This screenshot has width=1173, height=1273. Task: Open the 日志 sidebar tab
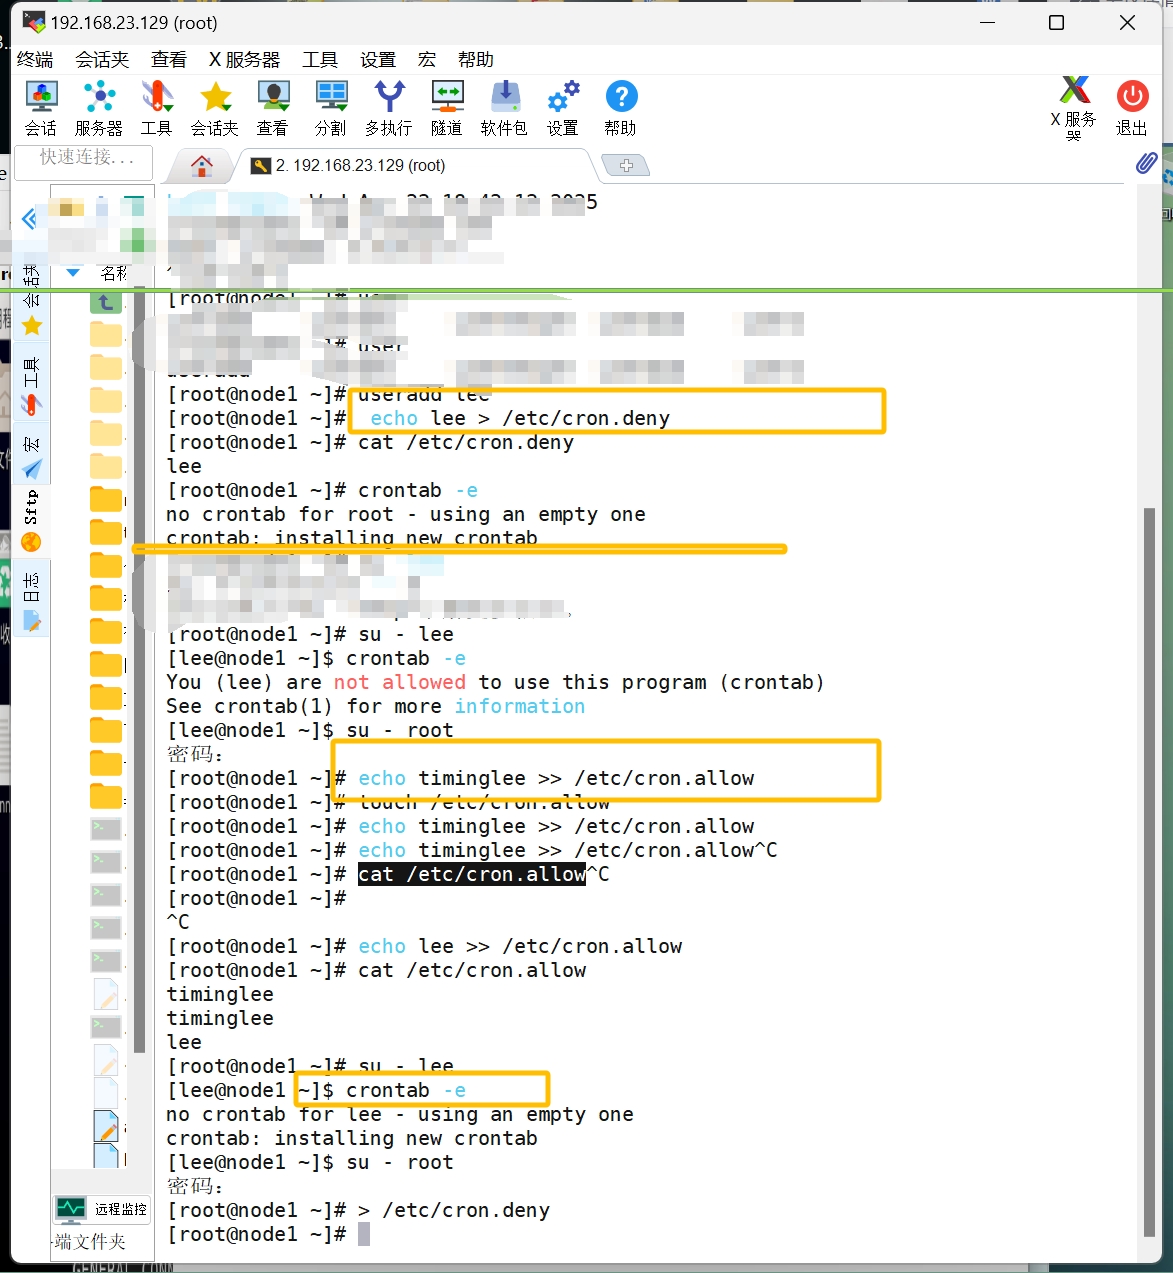[x=32, y=601]
